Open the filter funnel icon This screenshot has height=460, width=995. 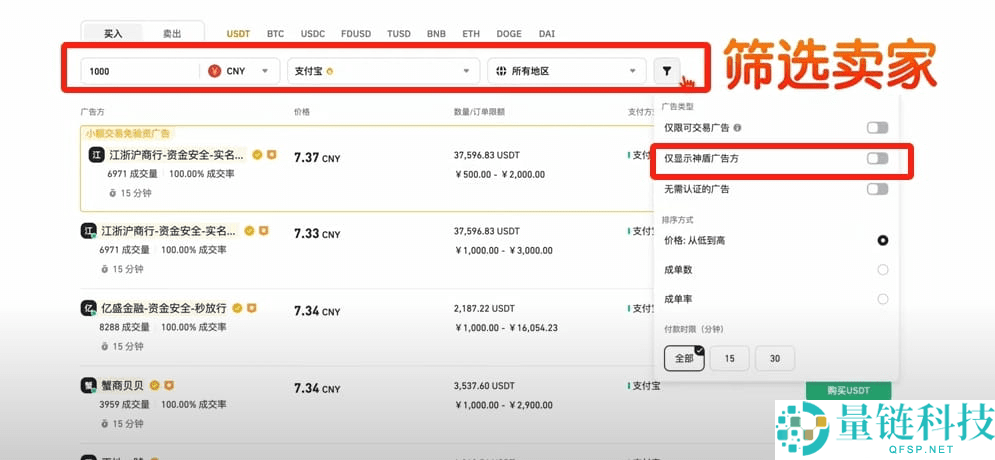pyautogui.click(x=667, y=71)
